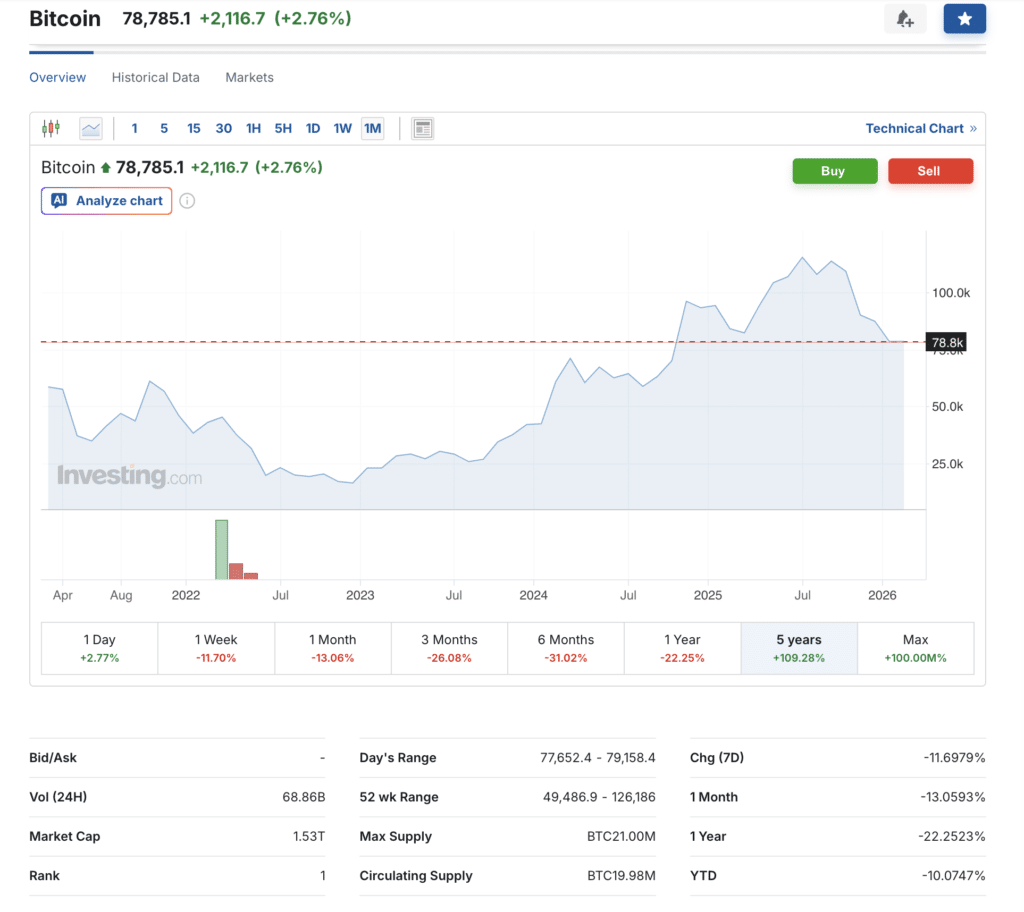Select the 1W interval
1024x912 pixels.
pos(342,128)
